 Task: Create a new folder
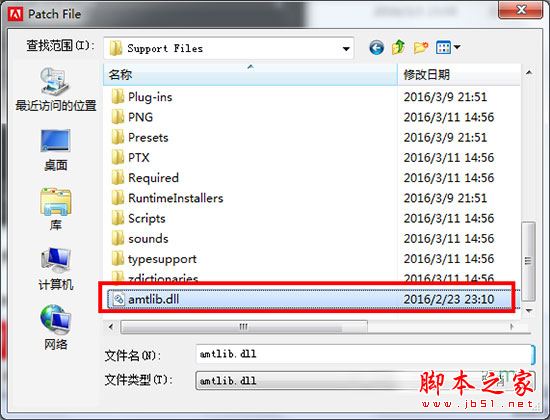pyautogui.click(x=421, y=47)
